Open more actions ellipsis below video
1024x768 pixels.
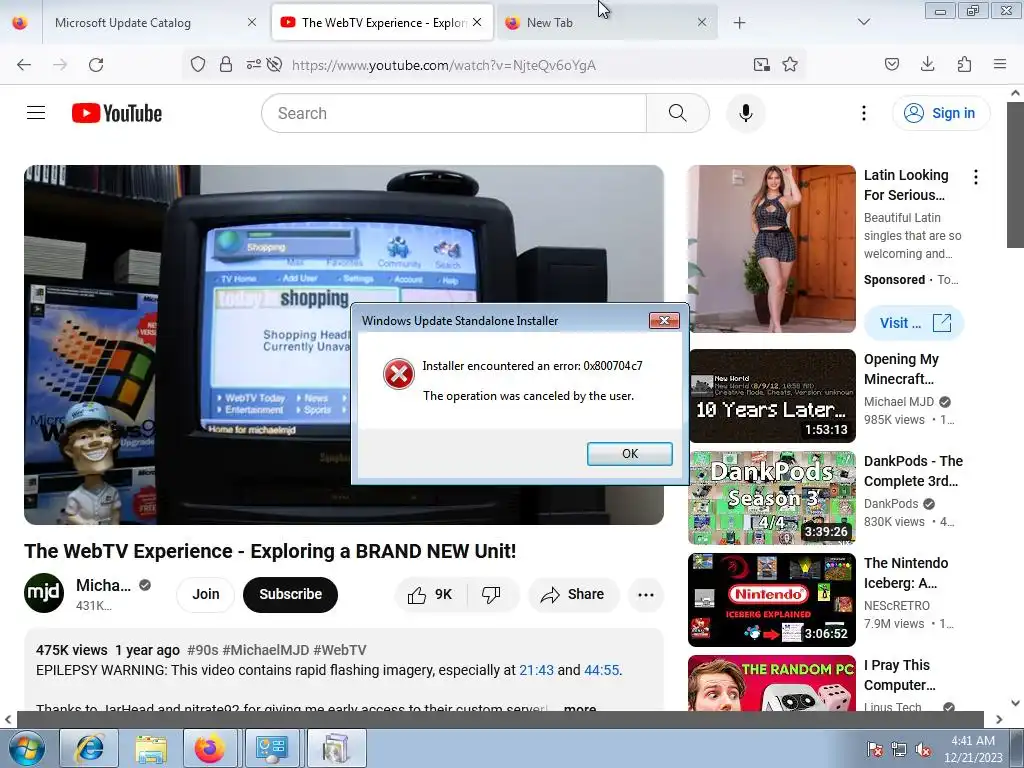pos(646,594)
